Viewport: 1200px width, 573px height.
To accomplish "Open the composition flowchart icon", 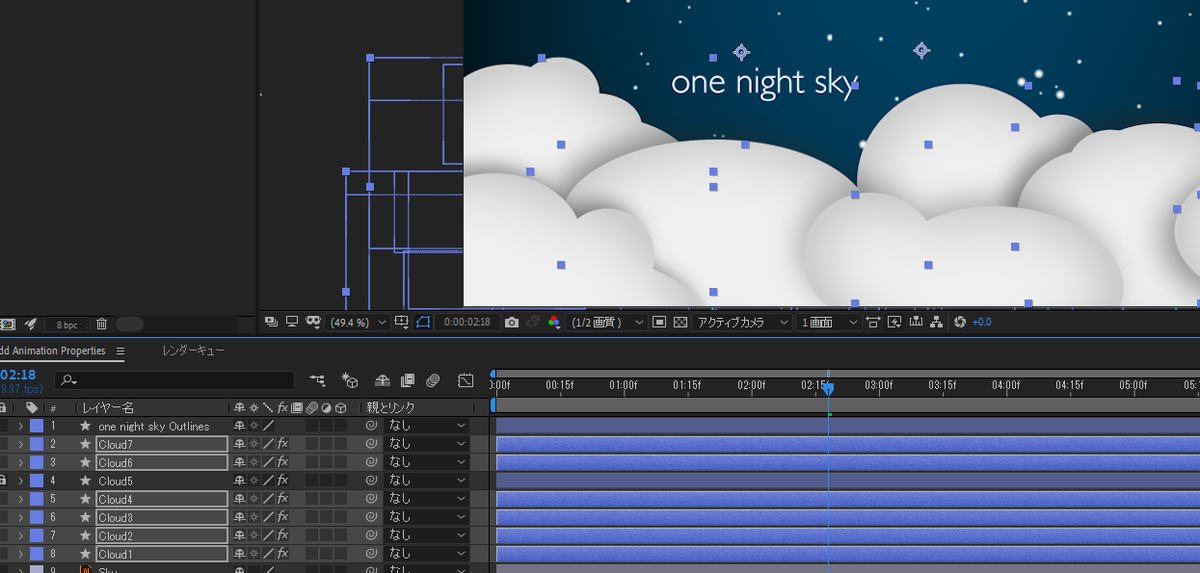I will coord(936,322).
